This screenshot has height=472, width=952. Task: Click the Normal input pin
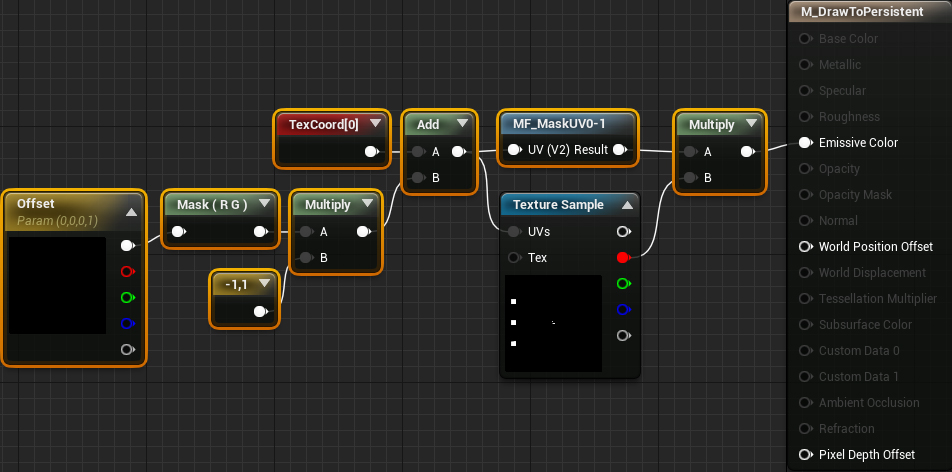pyautogui.click(x=806, y=221)
